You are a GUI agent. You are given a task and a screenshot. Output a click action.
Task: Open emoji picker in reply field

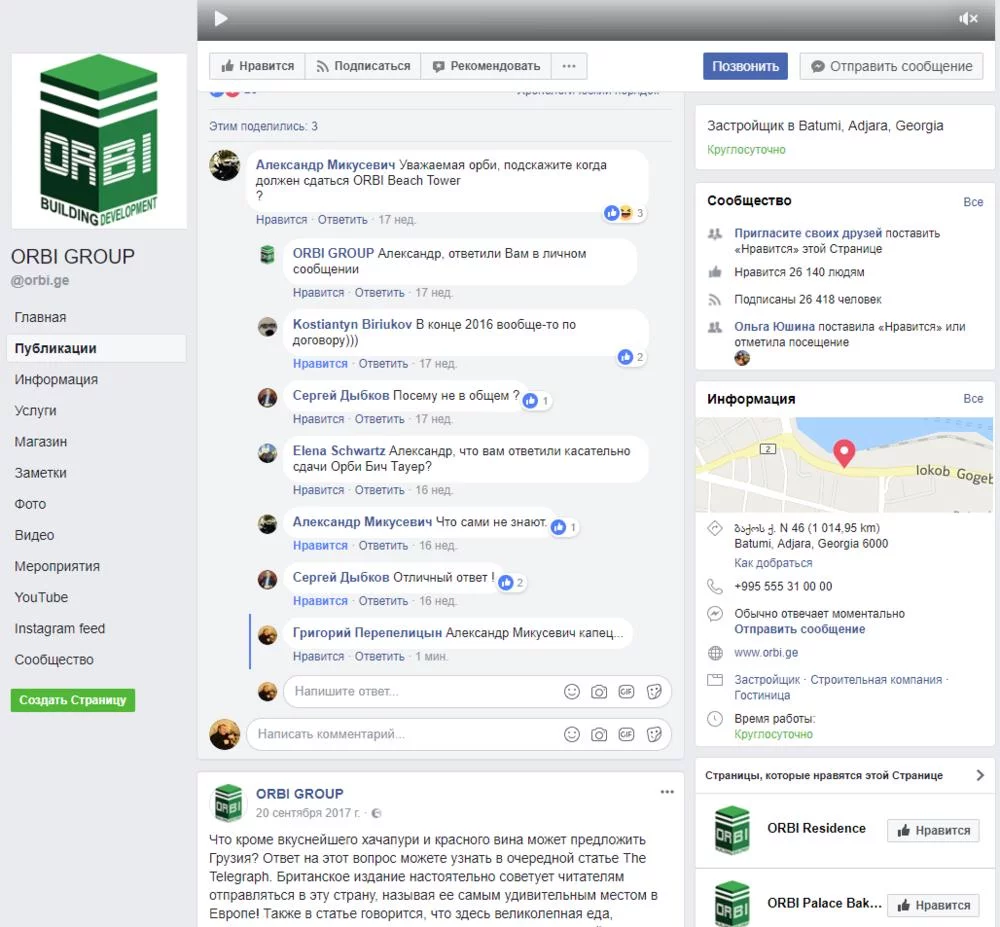(572, 692)
